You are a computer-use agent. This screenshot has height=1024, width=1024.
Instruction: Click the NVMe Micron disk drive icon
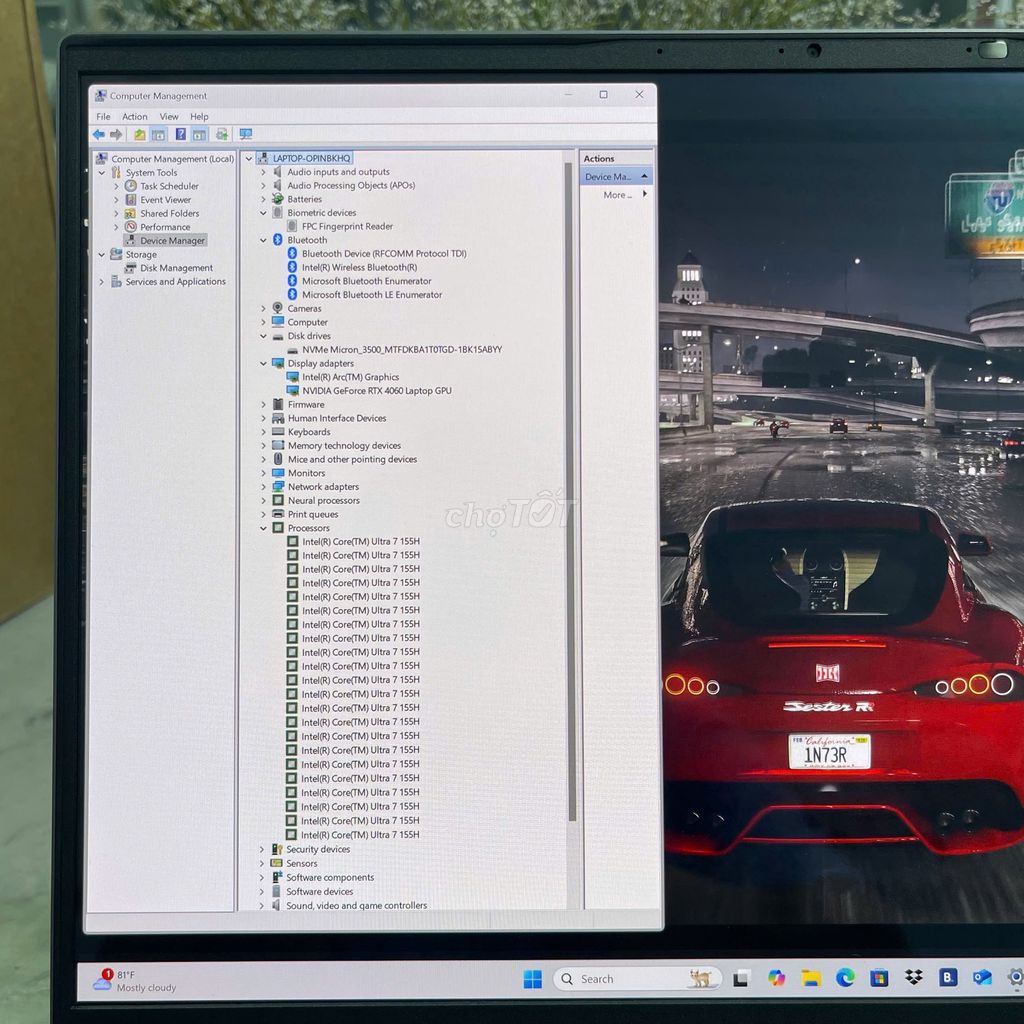point(293,350)
